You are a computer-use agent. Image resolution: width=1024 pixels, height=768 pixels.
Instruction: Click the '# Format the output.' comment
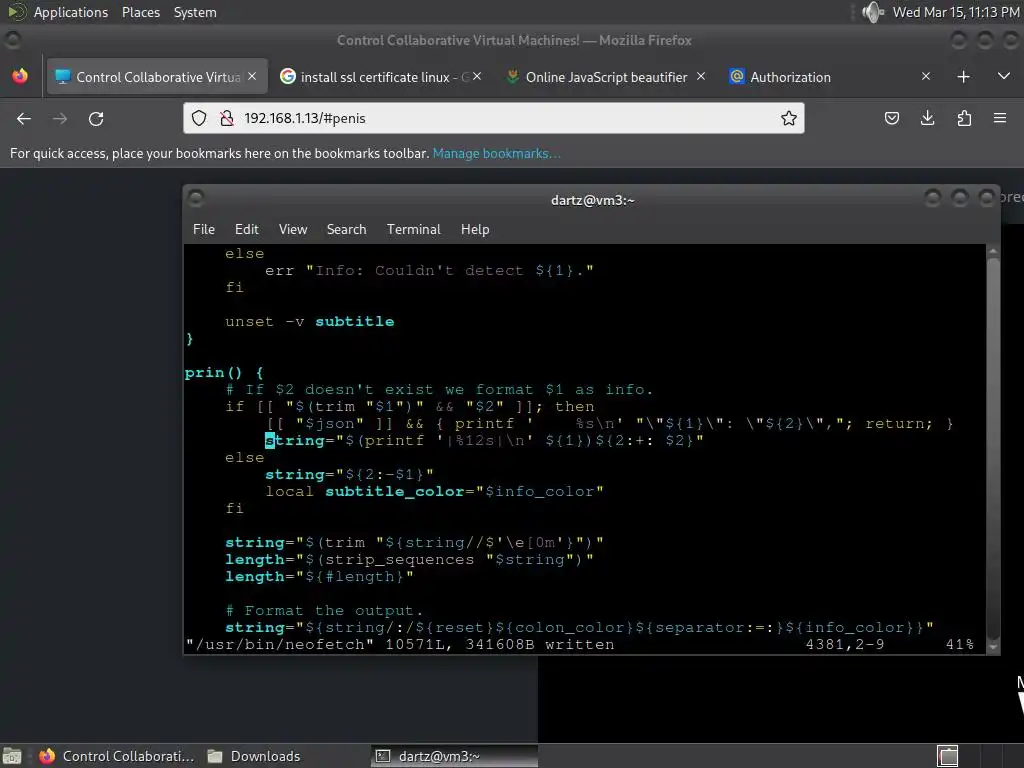(x=324, y=611)
